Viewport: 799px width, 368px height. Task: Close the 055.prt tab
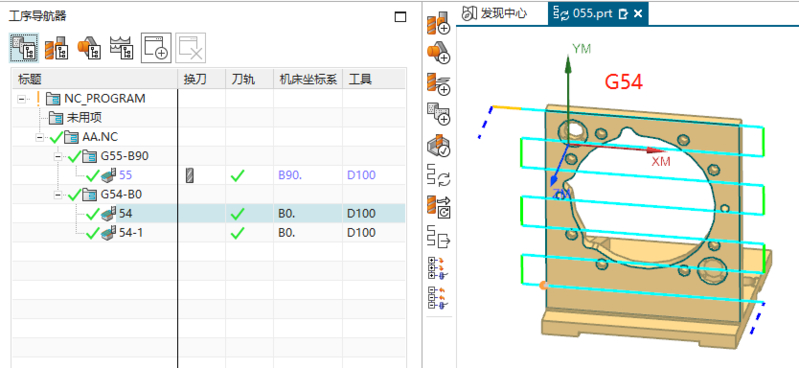click(637, 14)
